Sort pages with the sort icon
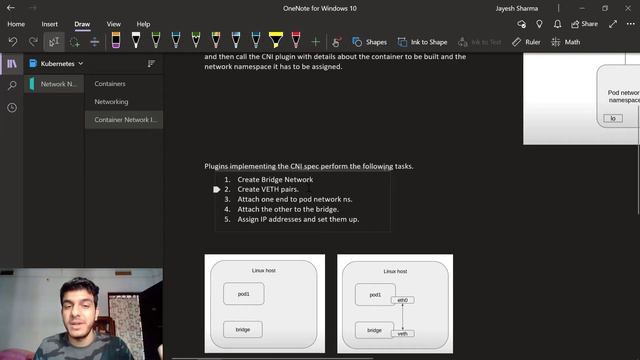This screenshot has width=640, height=360. 151,63
